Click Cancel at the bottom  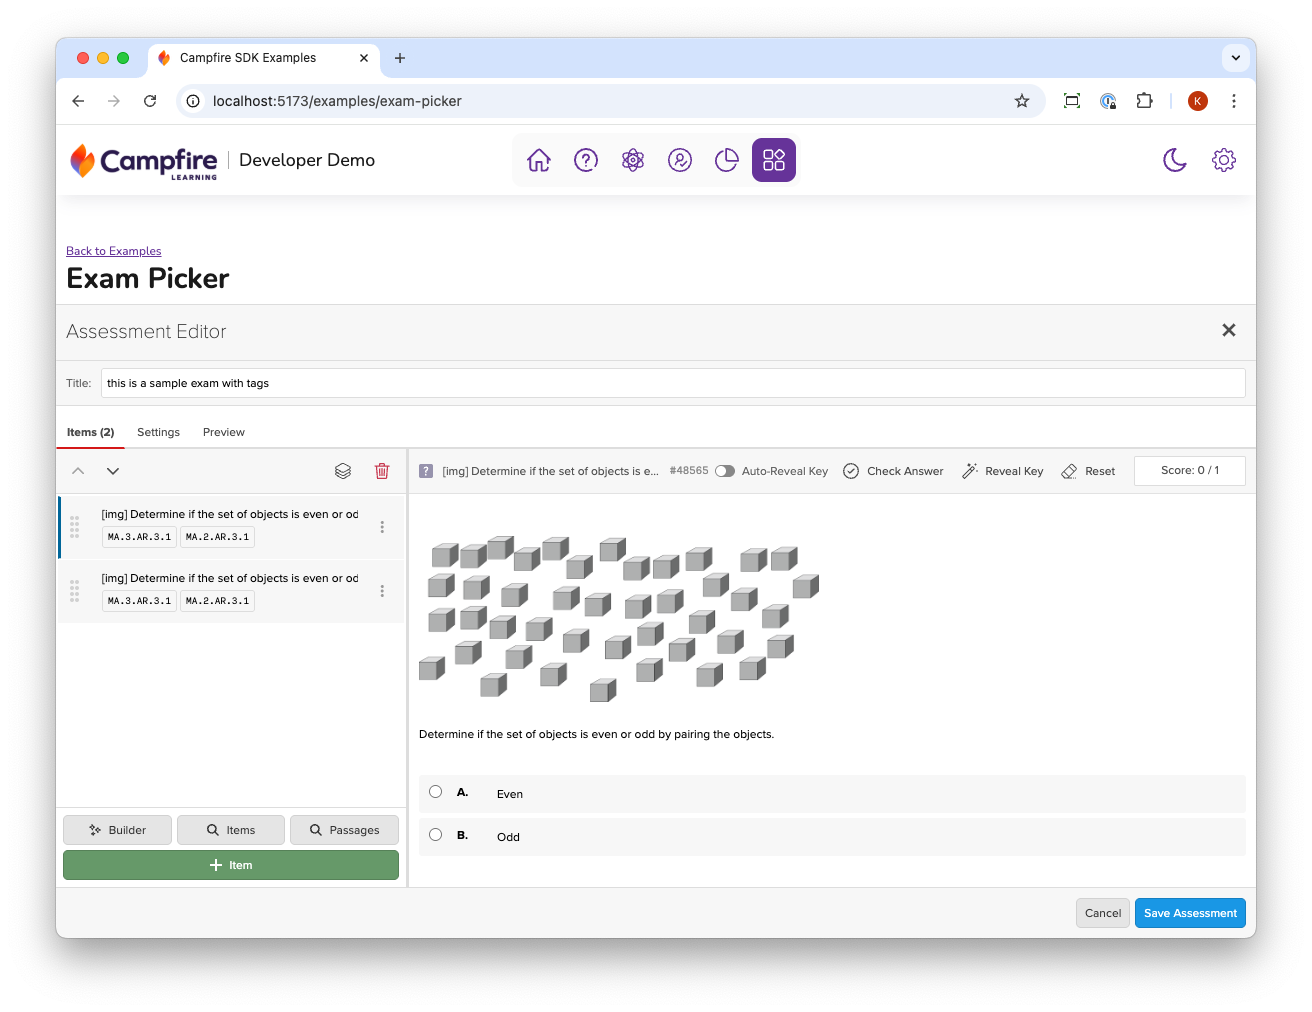(x=1103, y=913)
